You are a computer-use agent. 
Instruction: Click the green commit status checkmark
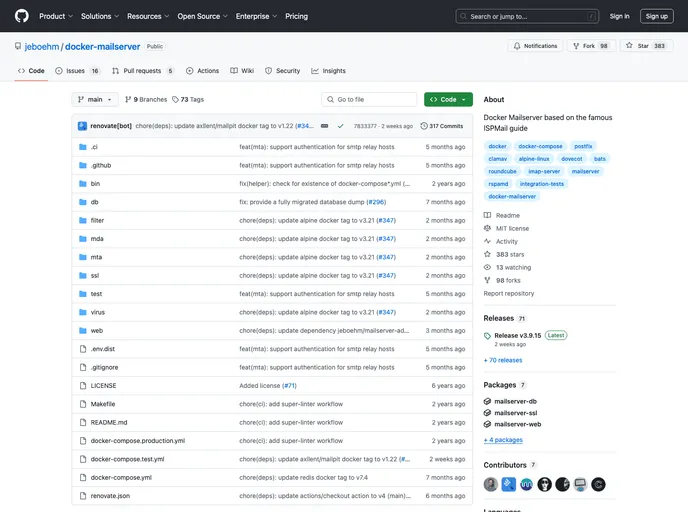click(340, 126)
